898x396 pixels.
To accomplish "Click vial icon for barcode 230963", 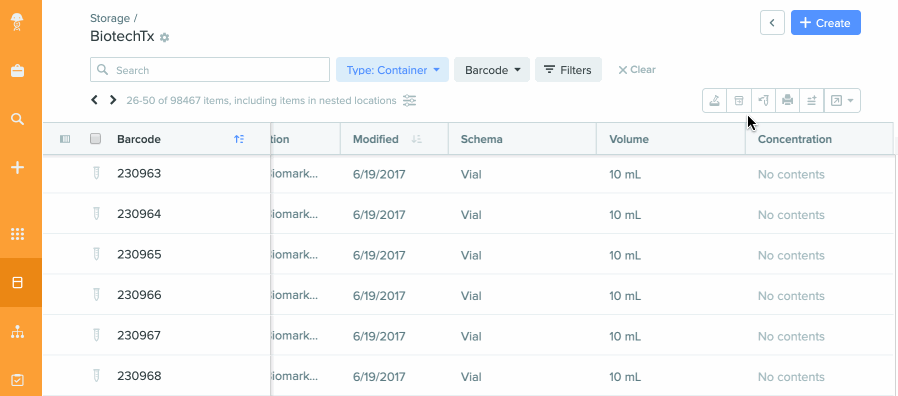I will point(96,172).
